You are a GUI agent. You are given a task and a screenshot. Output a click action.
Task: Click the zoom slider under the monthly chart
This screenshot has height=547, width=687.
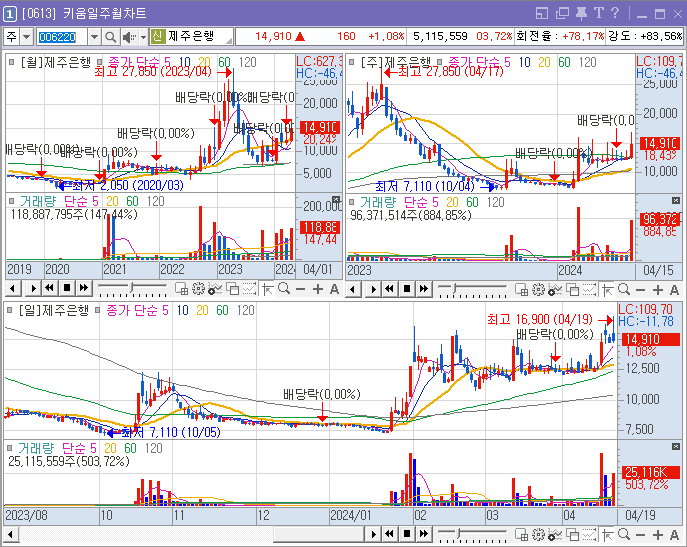(132, 288)
